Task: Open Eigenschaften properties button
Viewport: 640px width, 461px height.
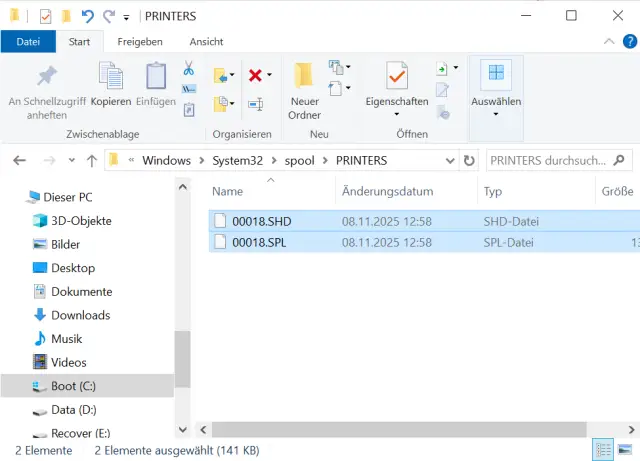Action: tap(397, 84)
